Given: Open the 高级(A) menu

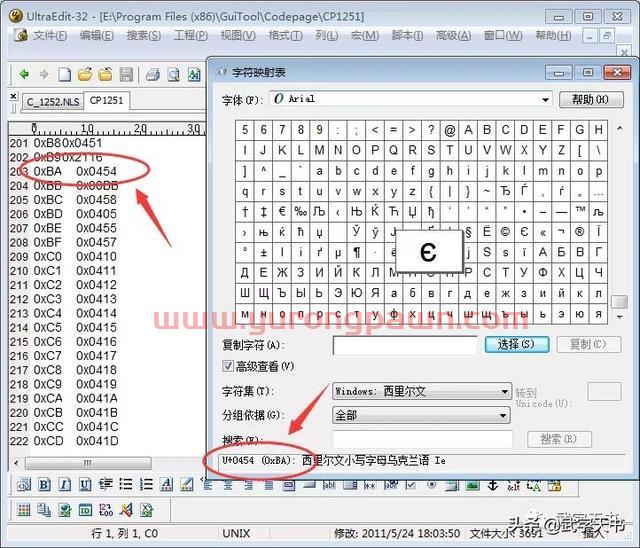Looking at the screenshot, I should coord(453,35).
